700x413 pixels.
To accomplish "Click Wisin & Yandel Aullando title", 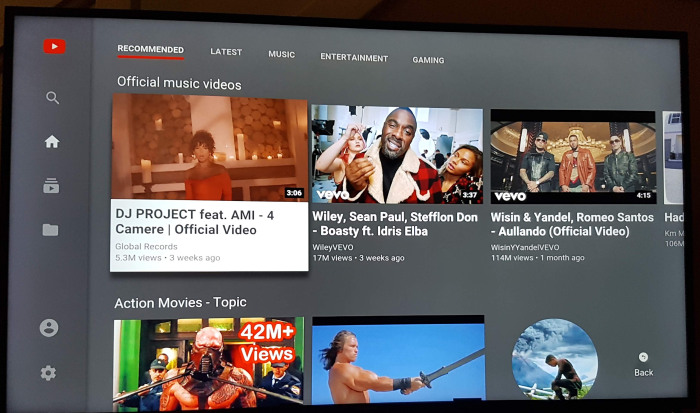I will (x=572, y=225).
